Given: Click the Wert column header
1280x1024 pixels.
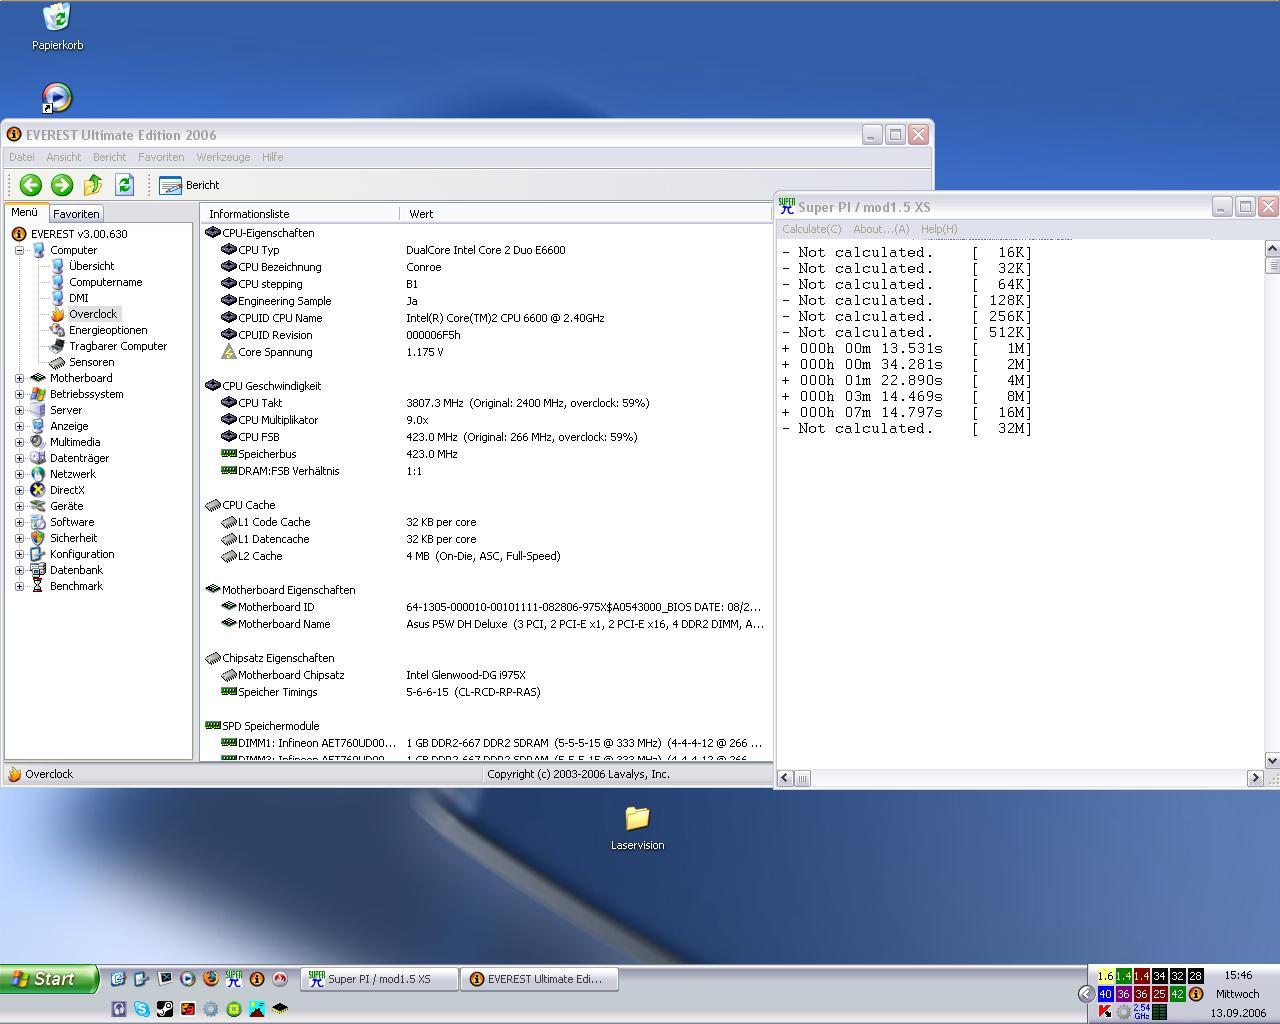Looking at the screenshot, I should 586,214.
